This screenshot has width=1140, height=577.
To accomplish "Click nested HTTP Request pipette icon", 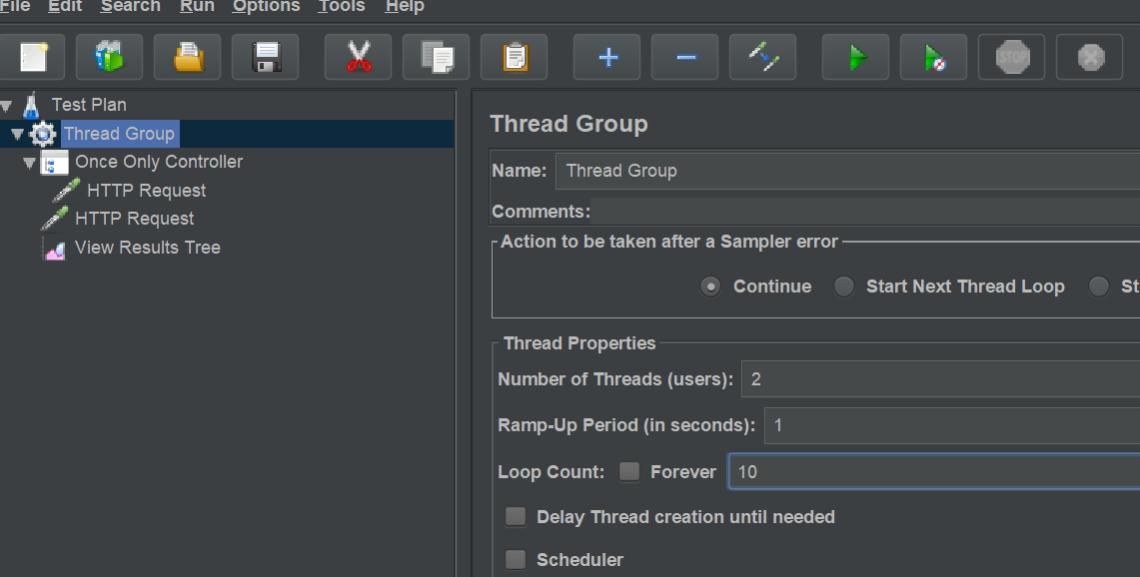I will [66, 190].
